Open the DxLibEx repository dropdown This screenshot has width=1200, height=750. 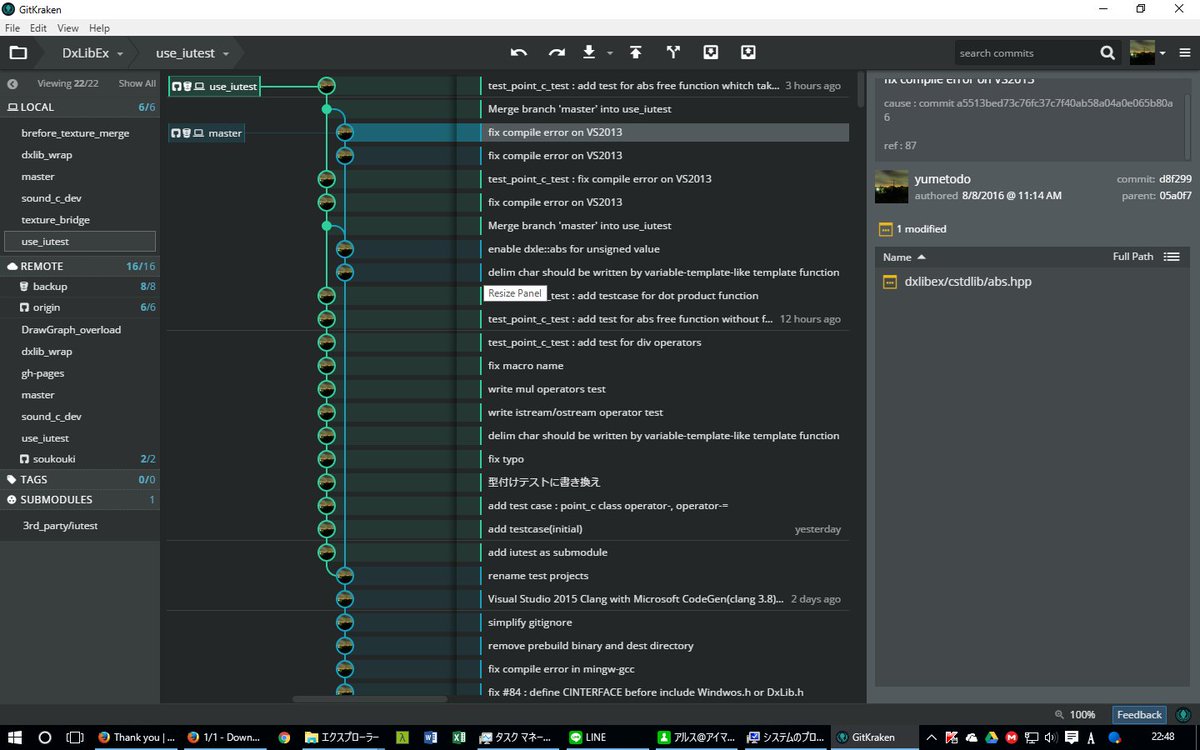[x=92, y=53]
